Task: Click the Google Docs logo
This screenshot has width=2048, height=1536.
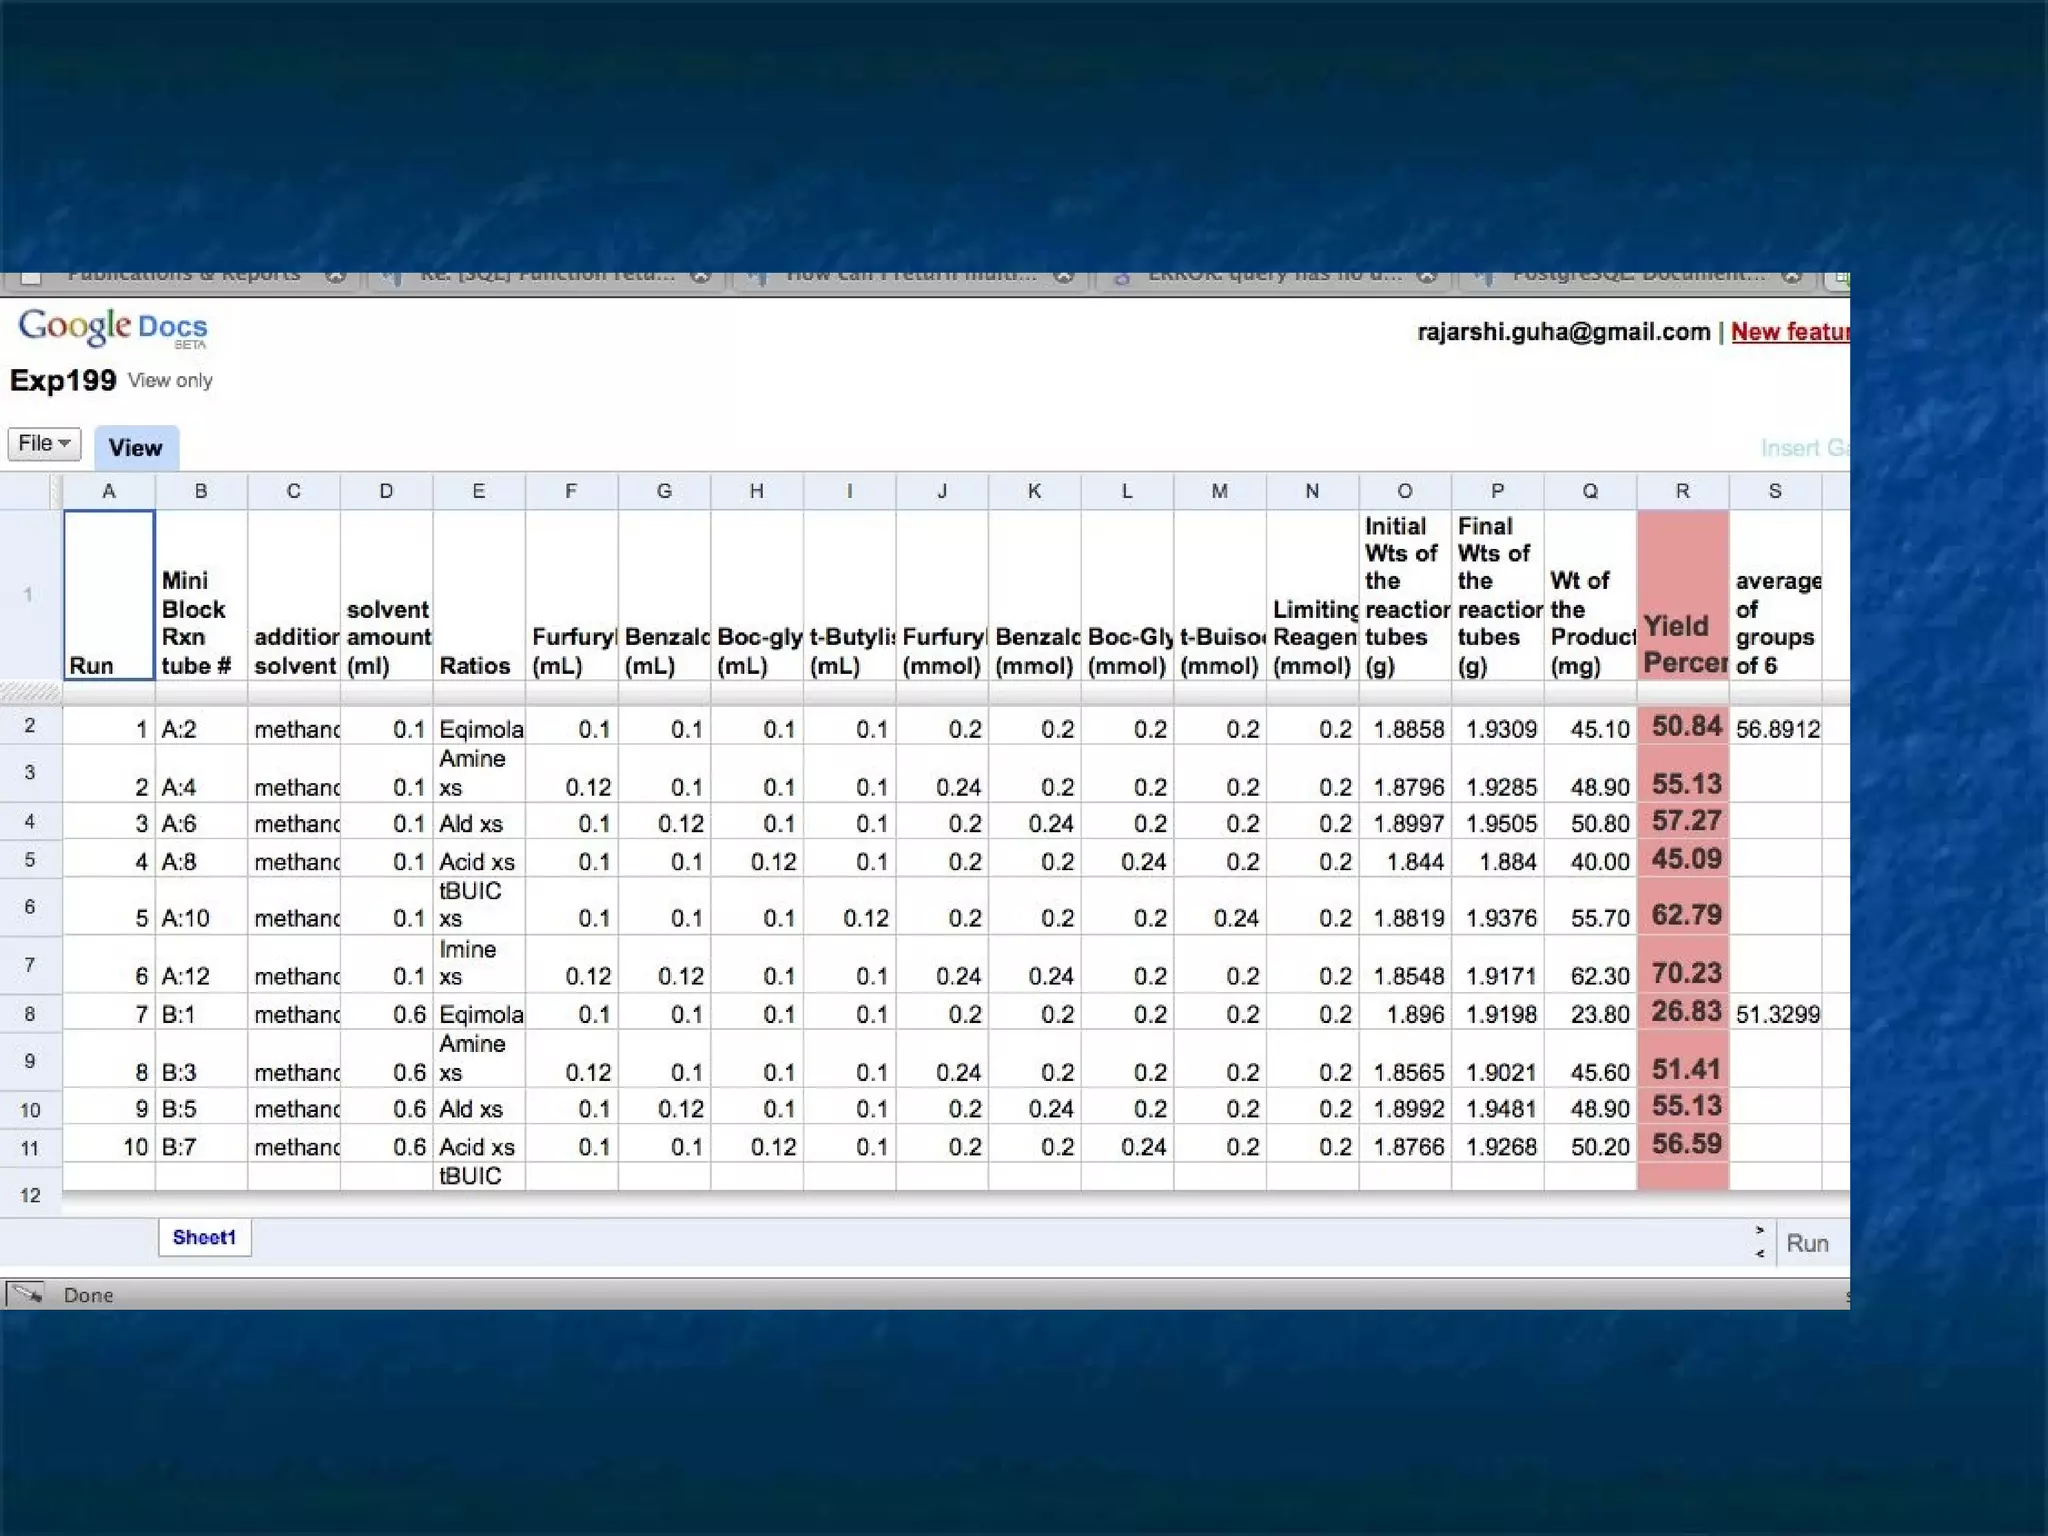Action: [x=112, y=327]
